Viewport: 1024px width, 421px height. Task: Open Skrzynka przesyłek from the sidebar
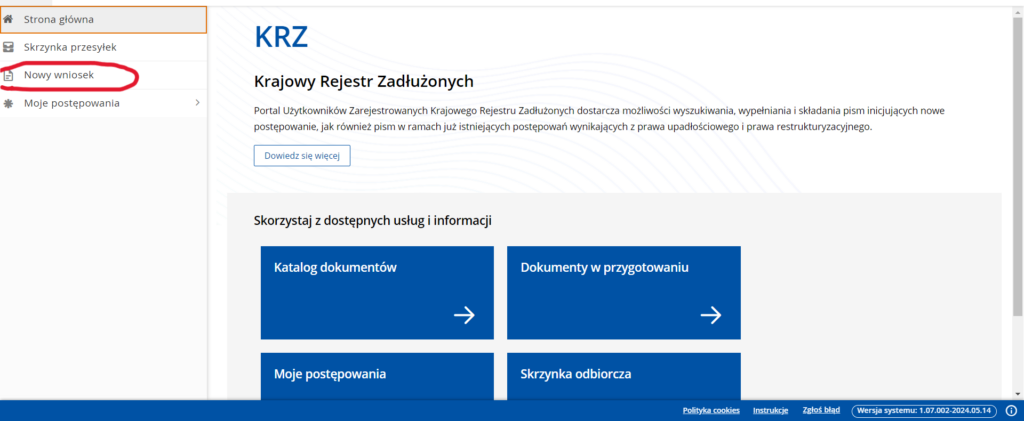(70, 47)
